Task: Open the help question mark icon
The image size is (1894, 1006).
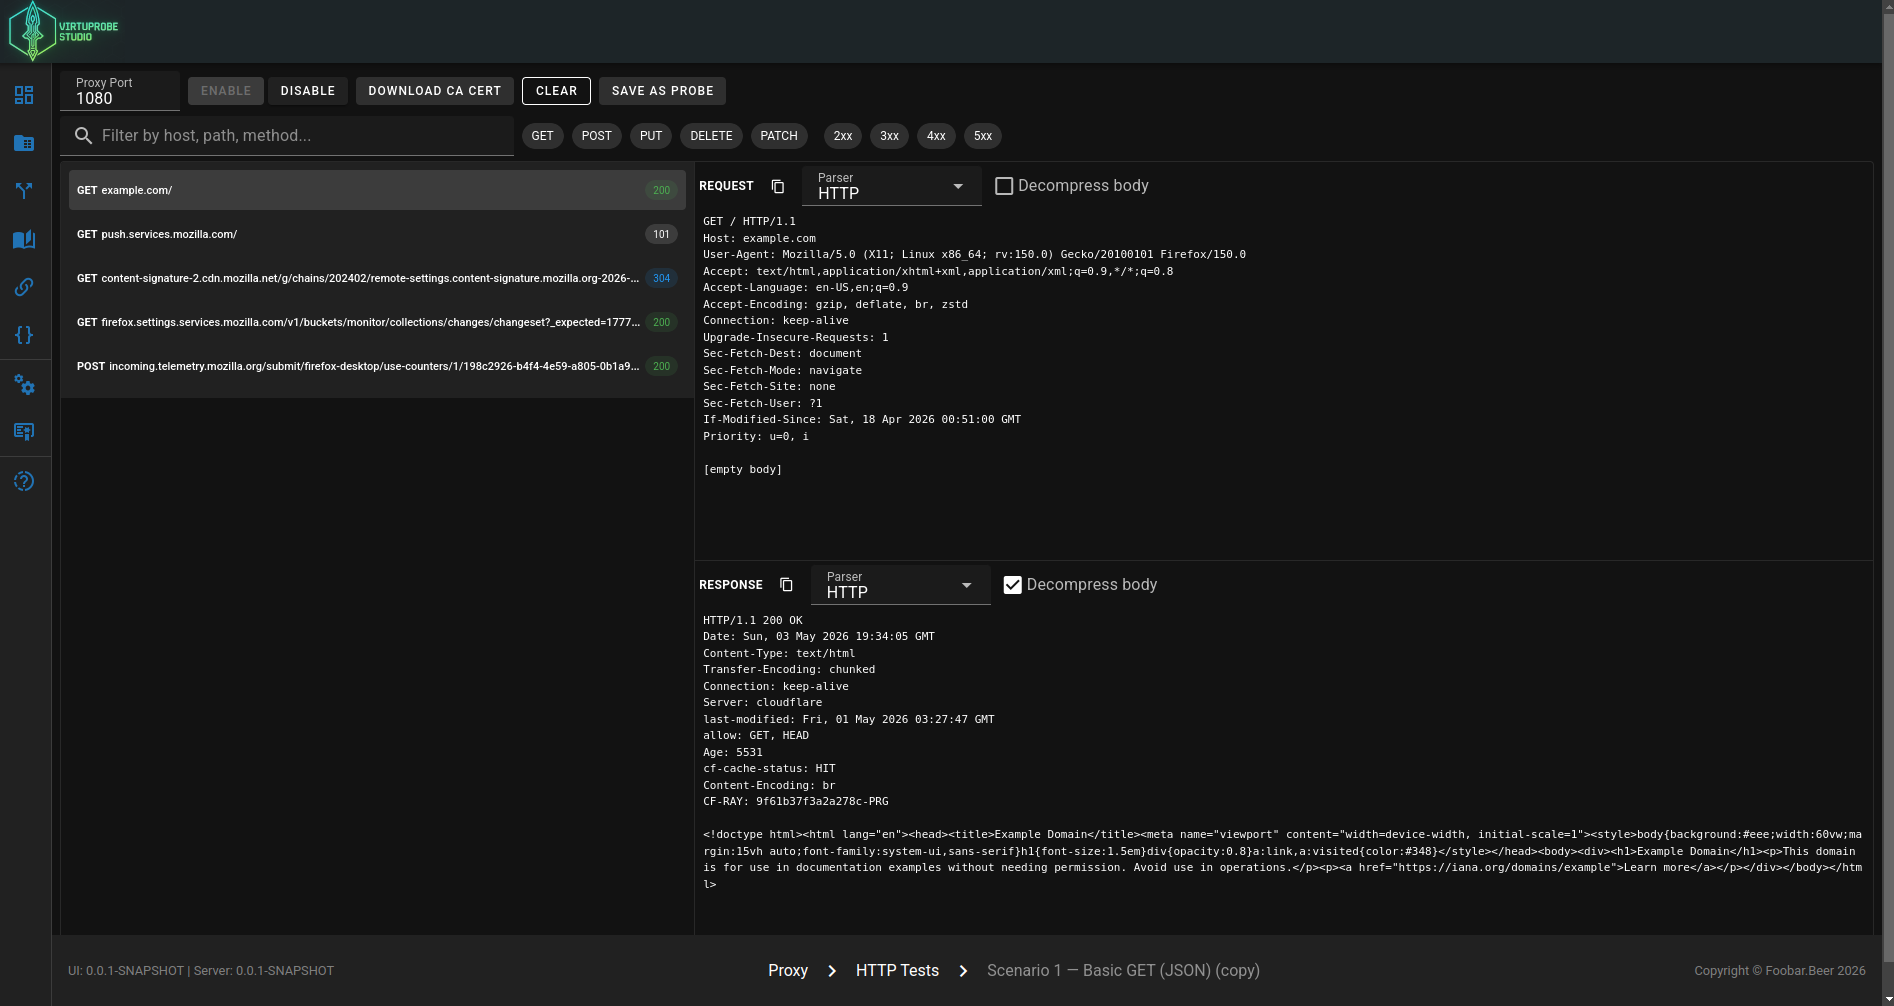Action: [24, 481]
